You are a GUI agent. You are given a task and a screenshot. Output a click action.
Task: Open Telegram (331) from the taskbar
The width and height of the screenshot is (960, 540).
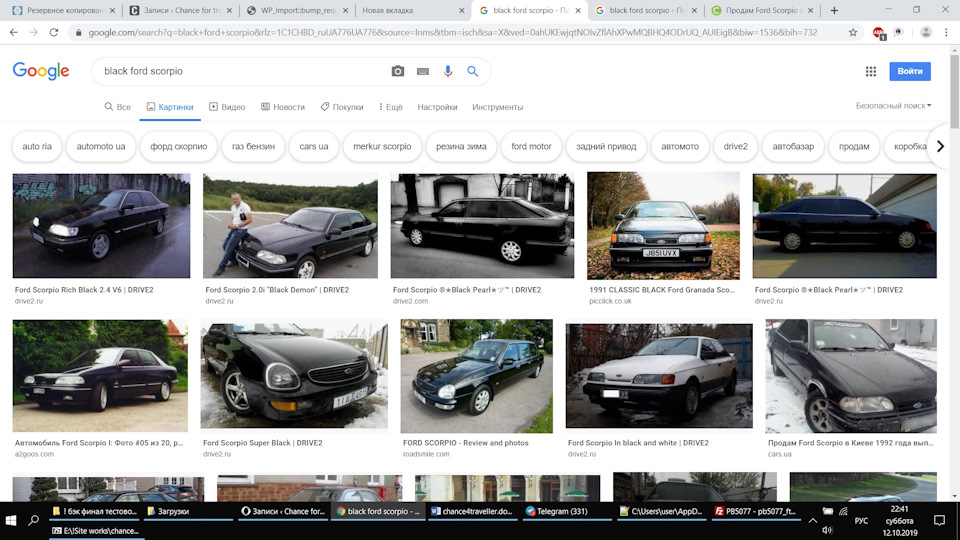565,511
